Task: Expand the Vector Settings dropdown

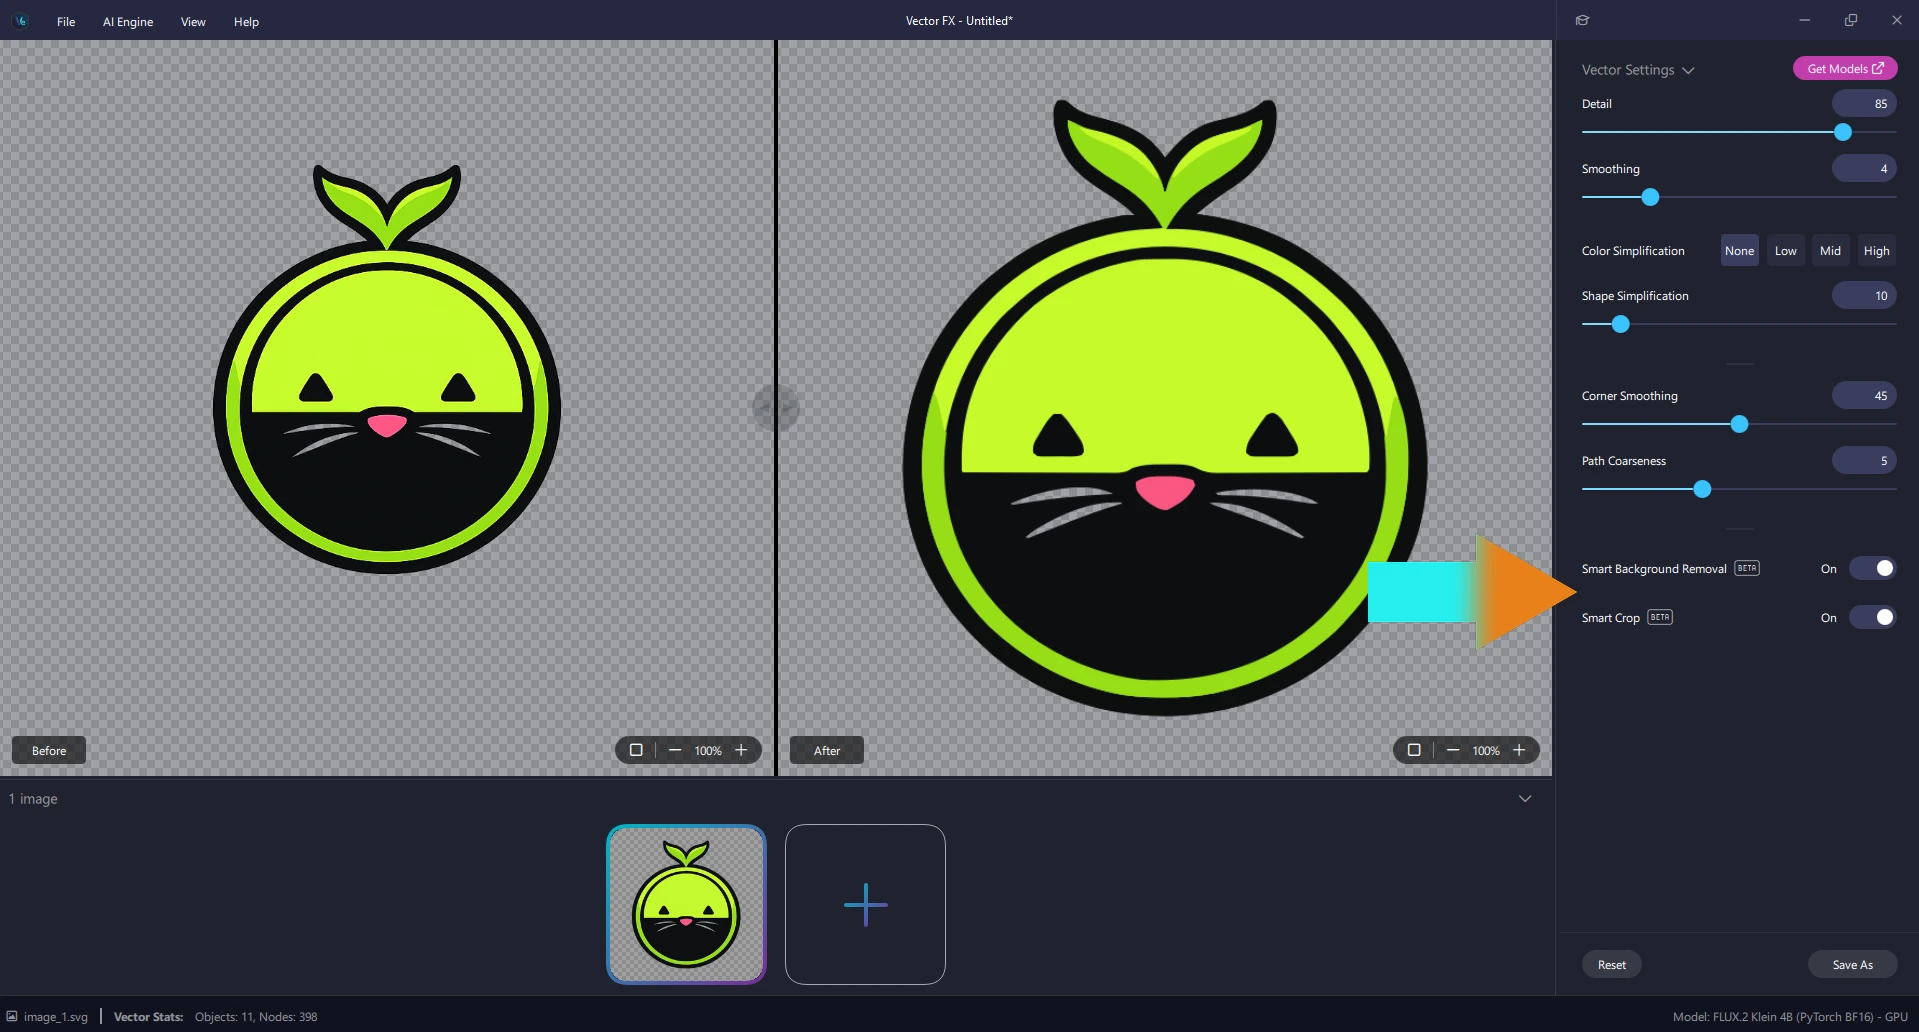Action: 1637,70
